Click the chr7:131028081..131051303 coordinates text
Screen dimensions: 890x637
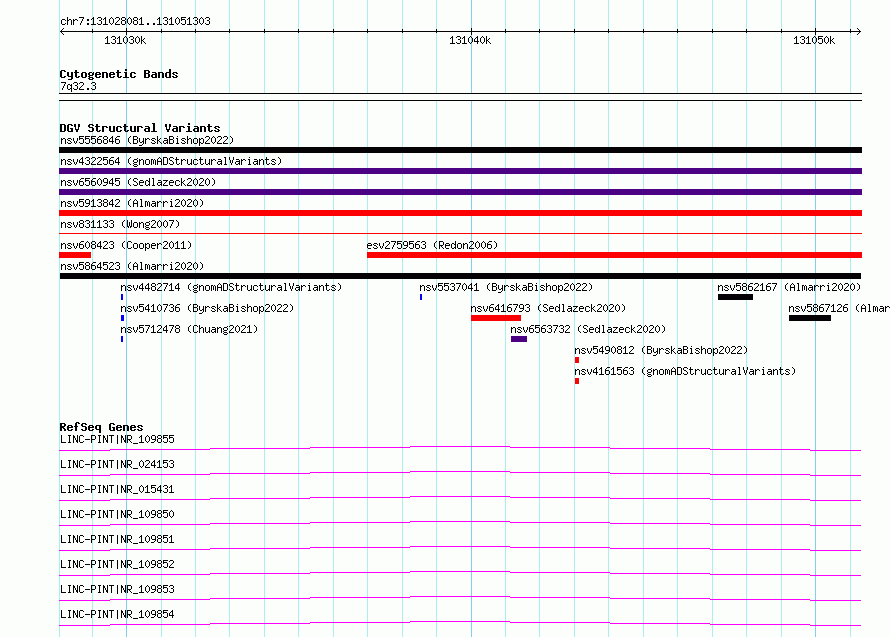coord(135,21)
